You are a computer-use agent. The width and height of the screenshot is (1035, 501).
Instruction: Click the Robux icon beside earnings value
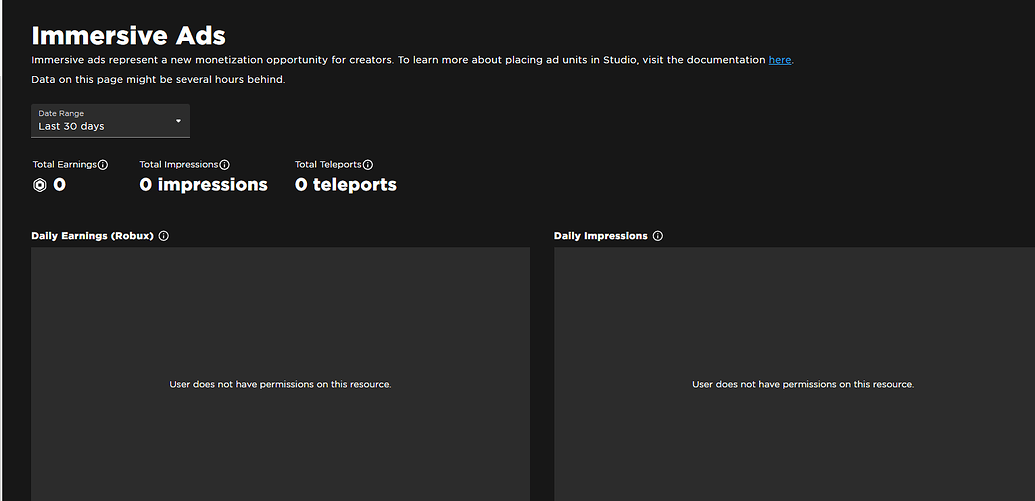point(40,185)
